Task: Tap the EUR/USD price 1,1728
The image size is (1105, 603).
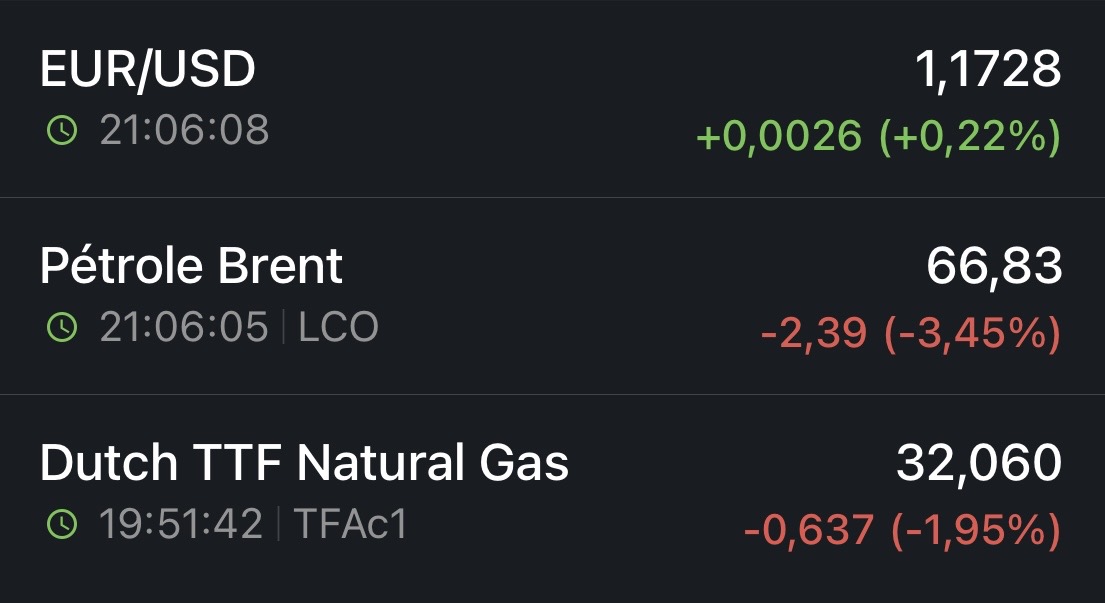Action: pos(987,70)
